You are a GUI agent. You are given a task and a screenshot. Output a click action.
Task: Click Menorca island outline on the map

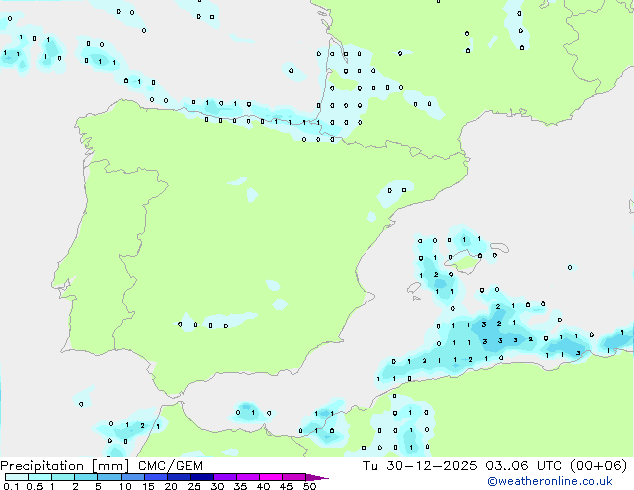(x=500, y=247)
